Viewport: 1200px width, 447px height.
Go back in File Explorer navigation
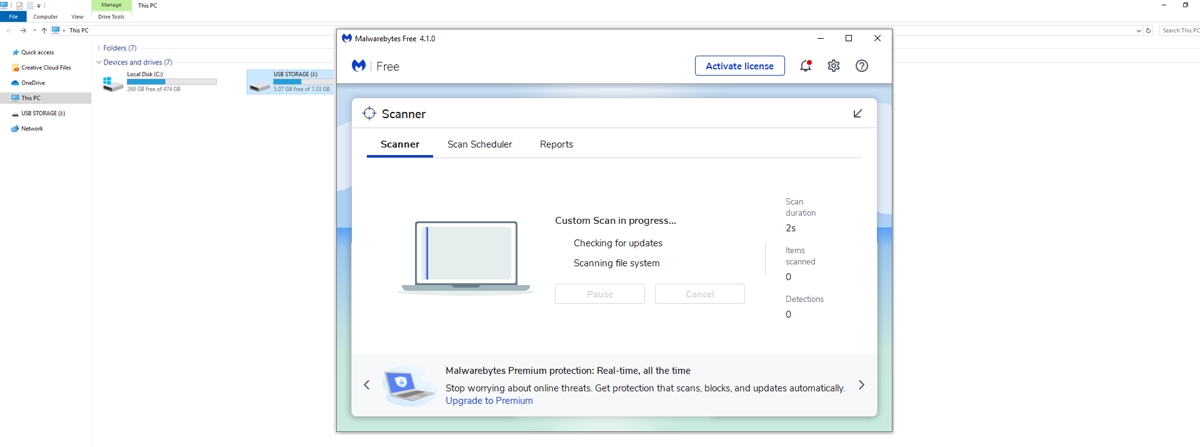click(10, 31)
